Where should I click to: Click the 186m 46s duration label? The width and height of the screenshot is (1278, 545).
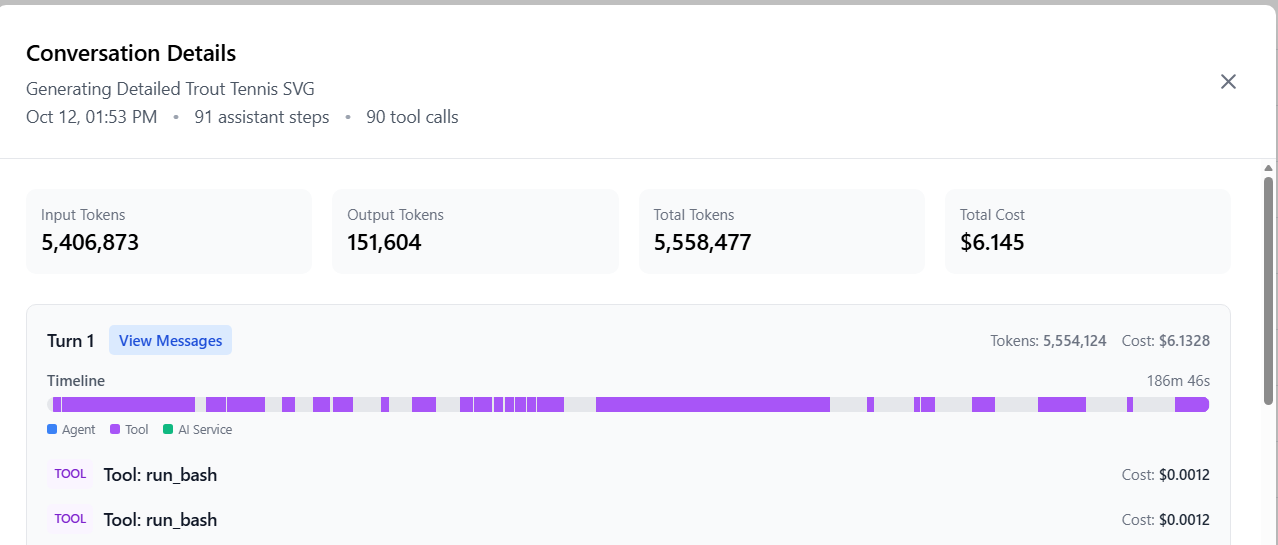pyautogui.click(x=1178, y=381)
